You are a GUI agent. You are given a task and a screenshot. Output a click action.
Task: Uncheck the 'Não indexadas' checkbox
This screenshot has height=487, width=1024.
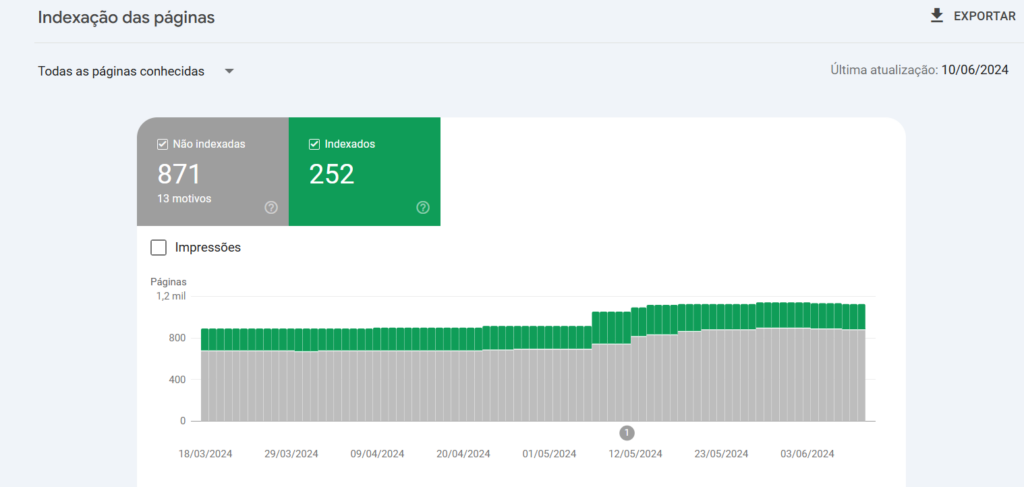pos(163,144)
